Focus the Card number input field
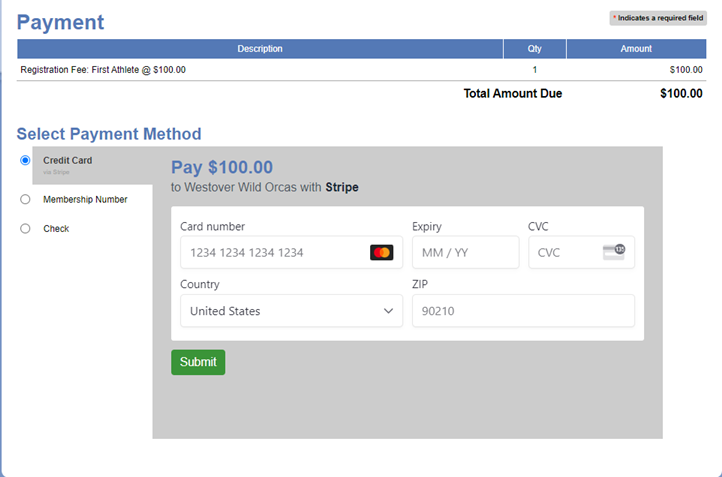Image resolution: width=722 pixels, height=477 pixels. click(x=270, y=253)
